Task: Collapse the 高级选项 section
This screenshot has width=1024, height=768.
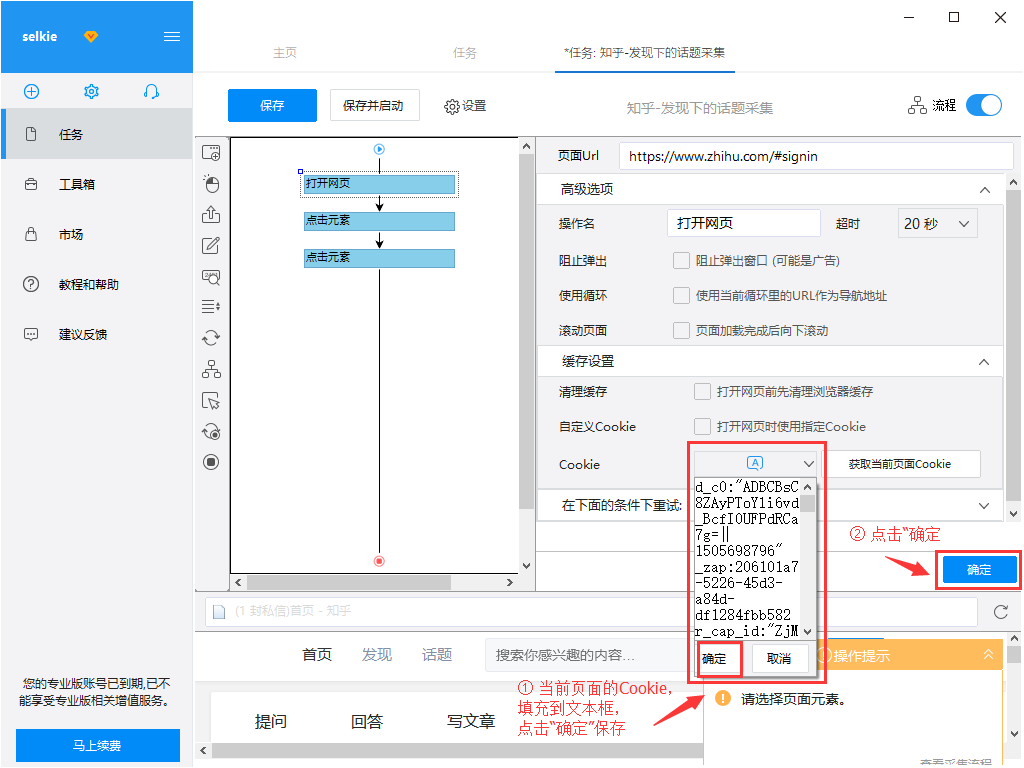Action: point(984,189)
